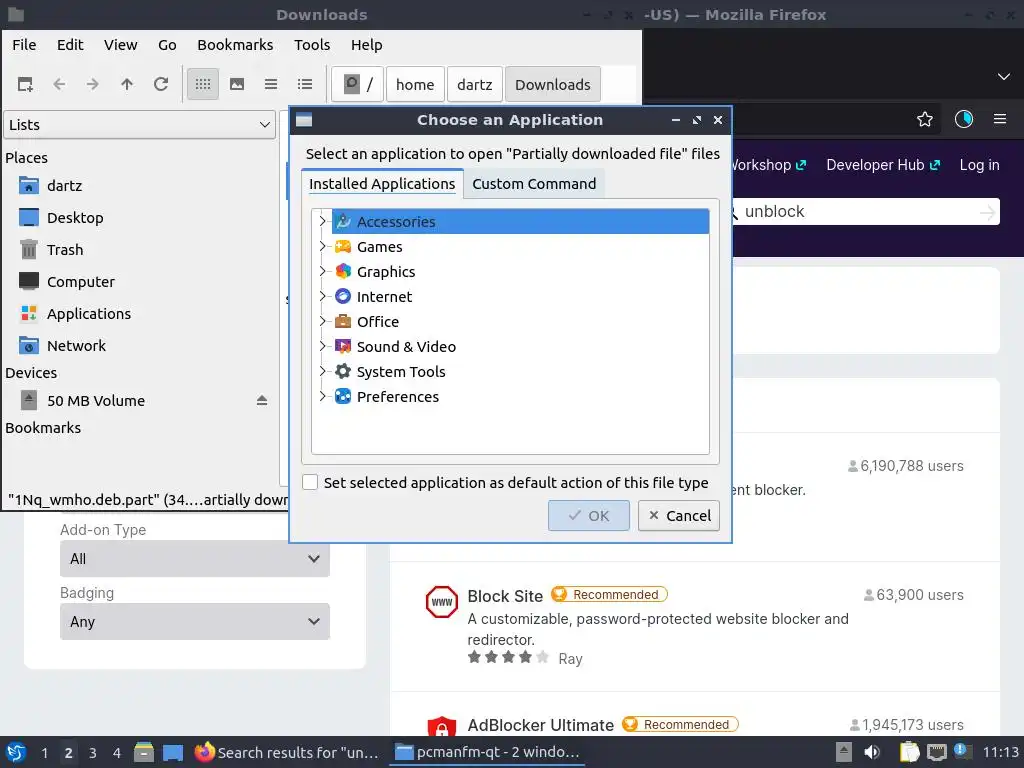Click the root path button
1024x768 pixels.
coord(357,84)
